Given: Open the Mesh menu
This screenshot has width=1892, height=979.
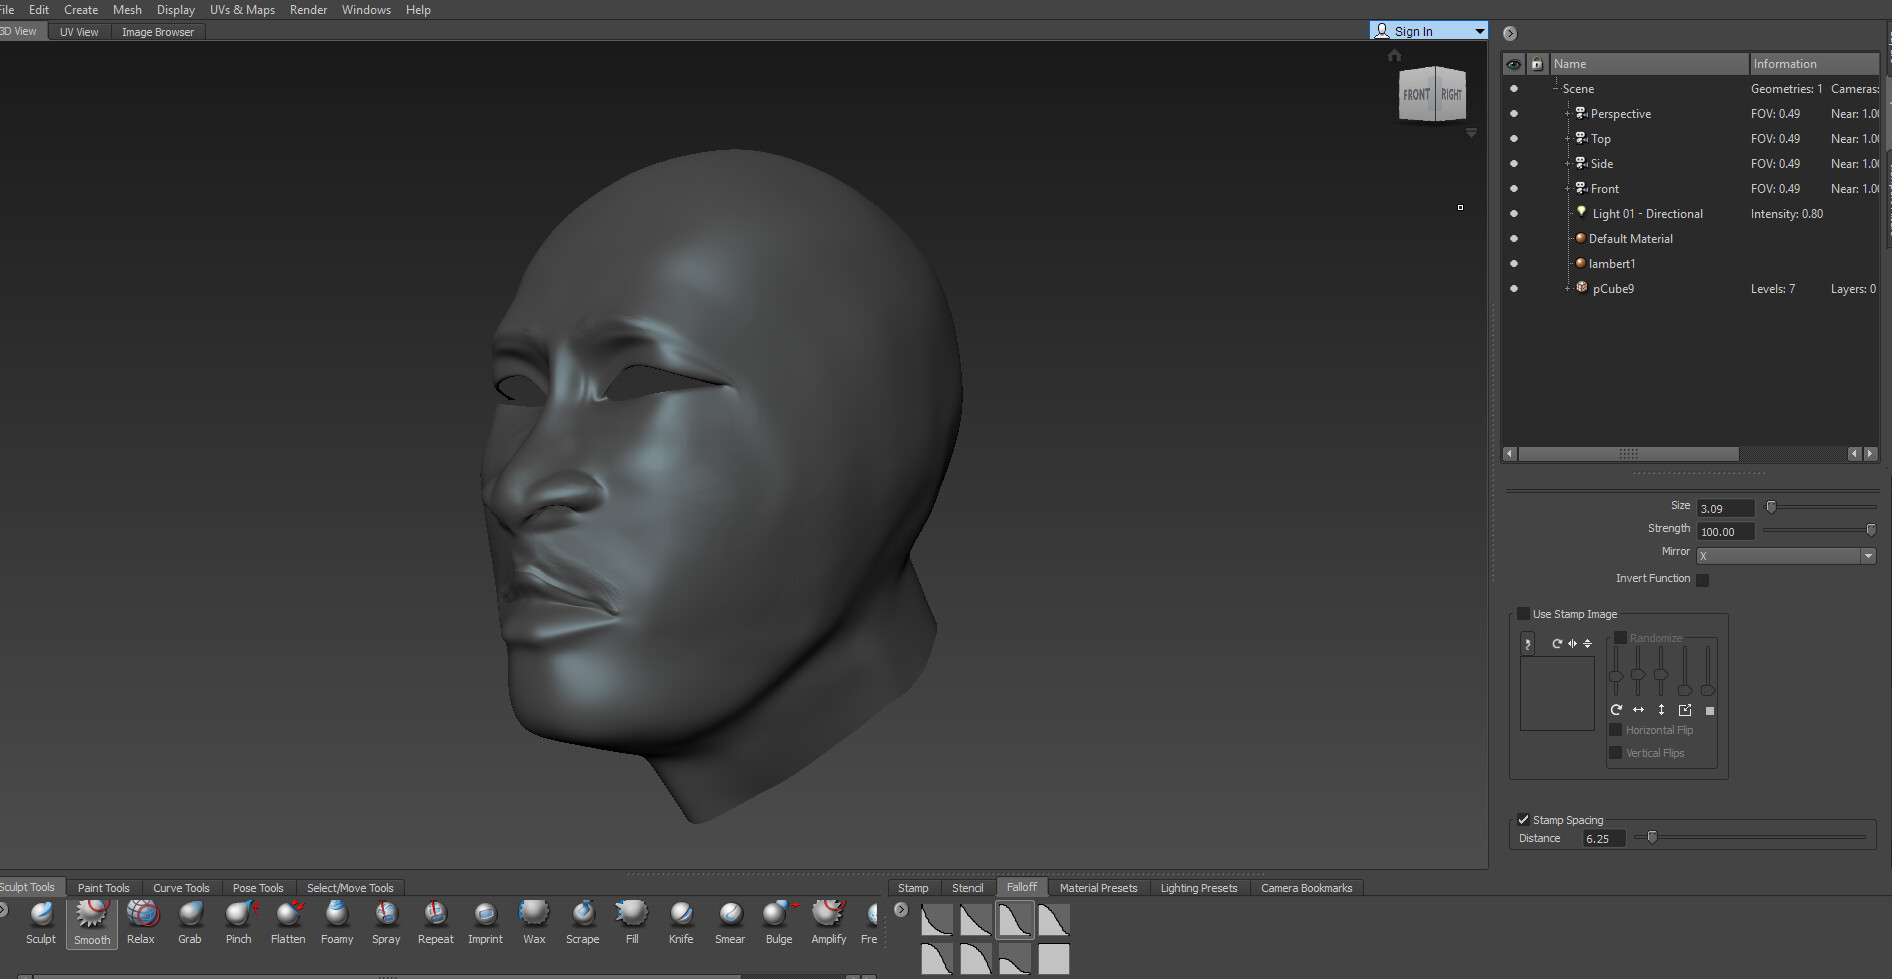Looking at the screenshot, I should click(x=127, y=9).
